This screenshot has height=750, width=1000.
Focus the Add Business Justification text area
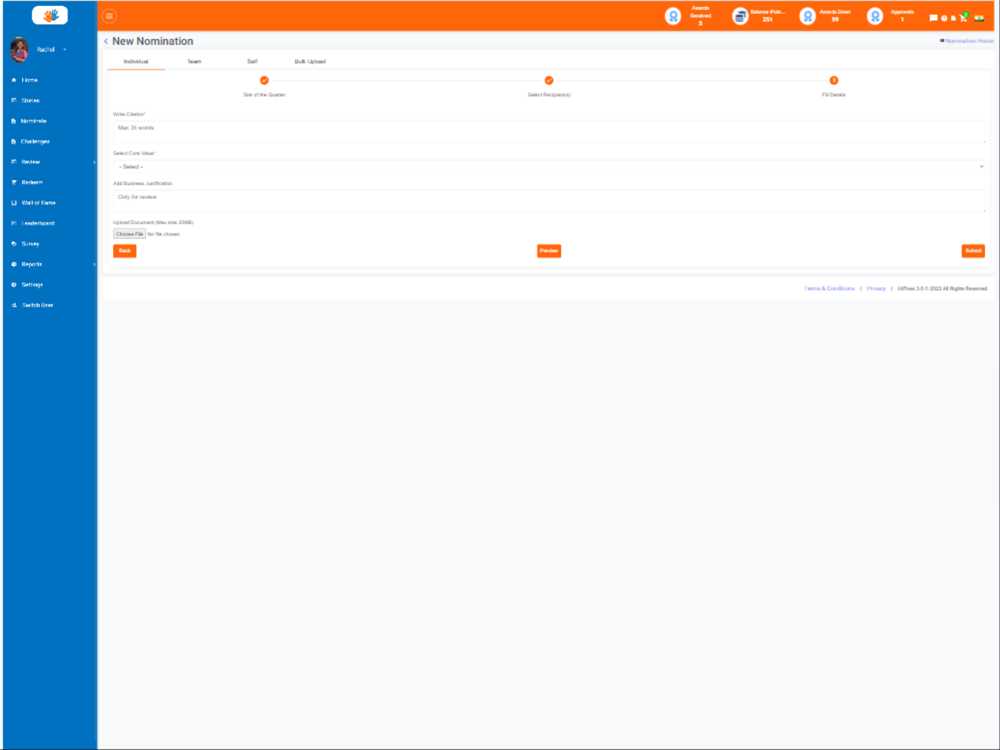click(549, 201)
